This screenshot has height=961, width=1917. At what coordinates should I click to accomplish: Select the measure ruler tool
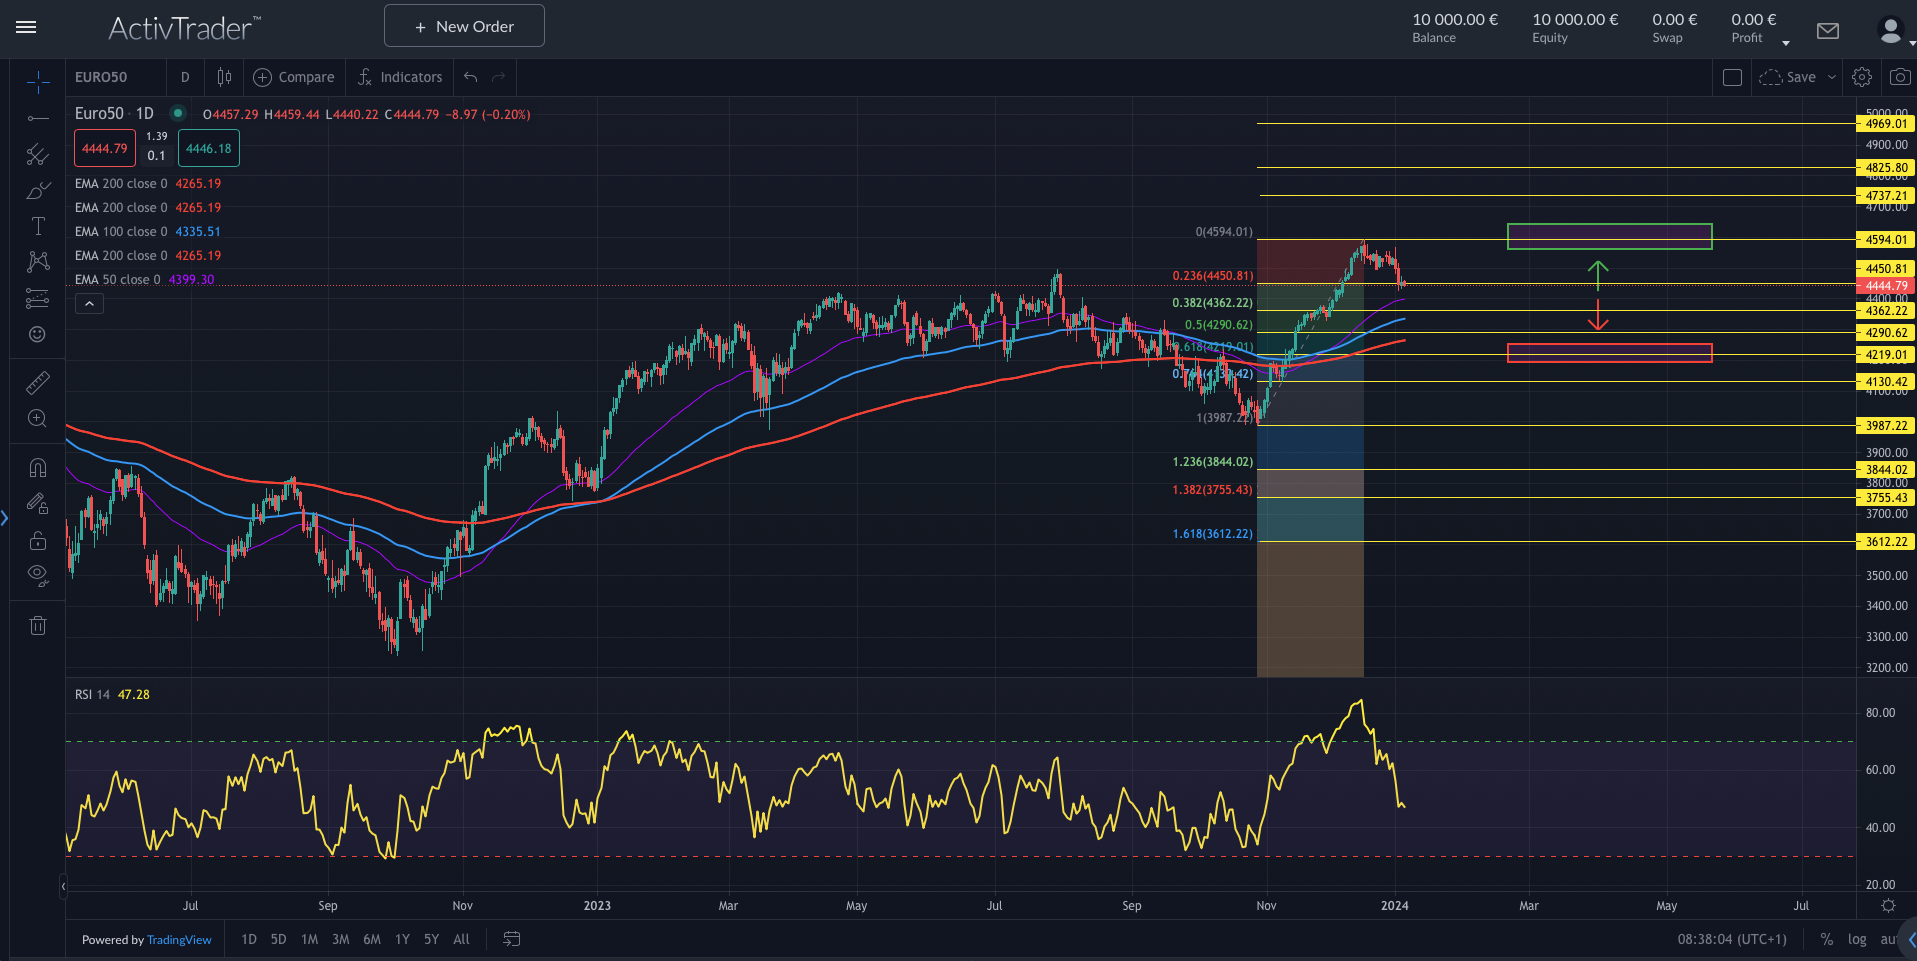(x=37, y=382)
